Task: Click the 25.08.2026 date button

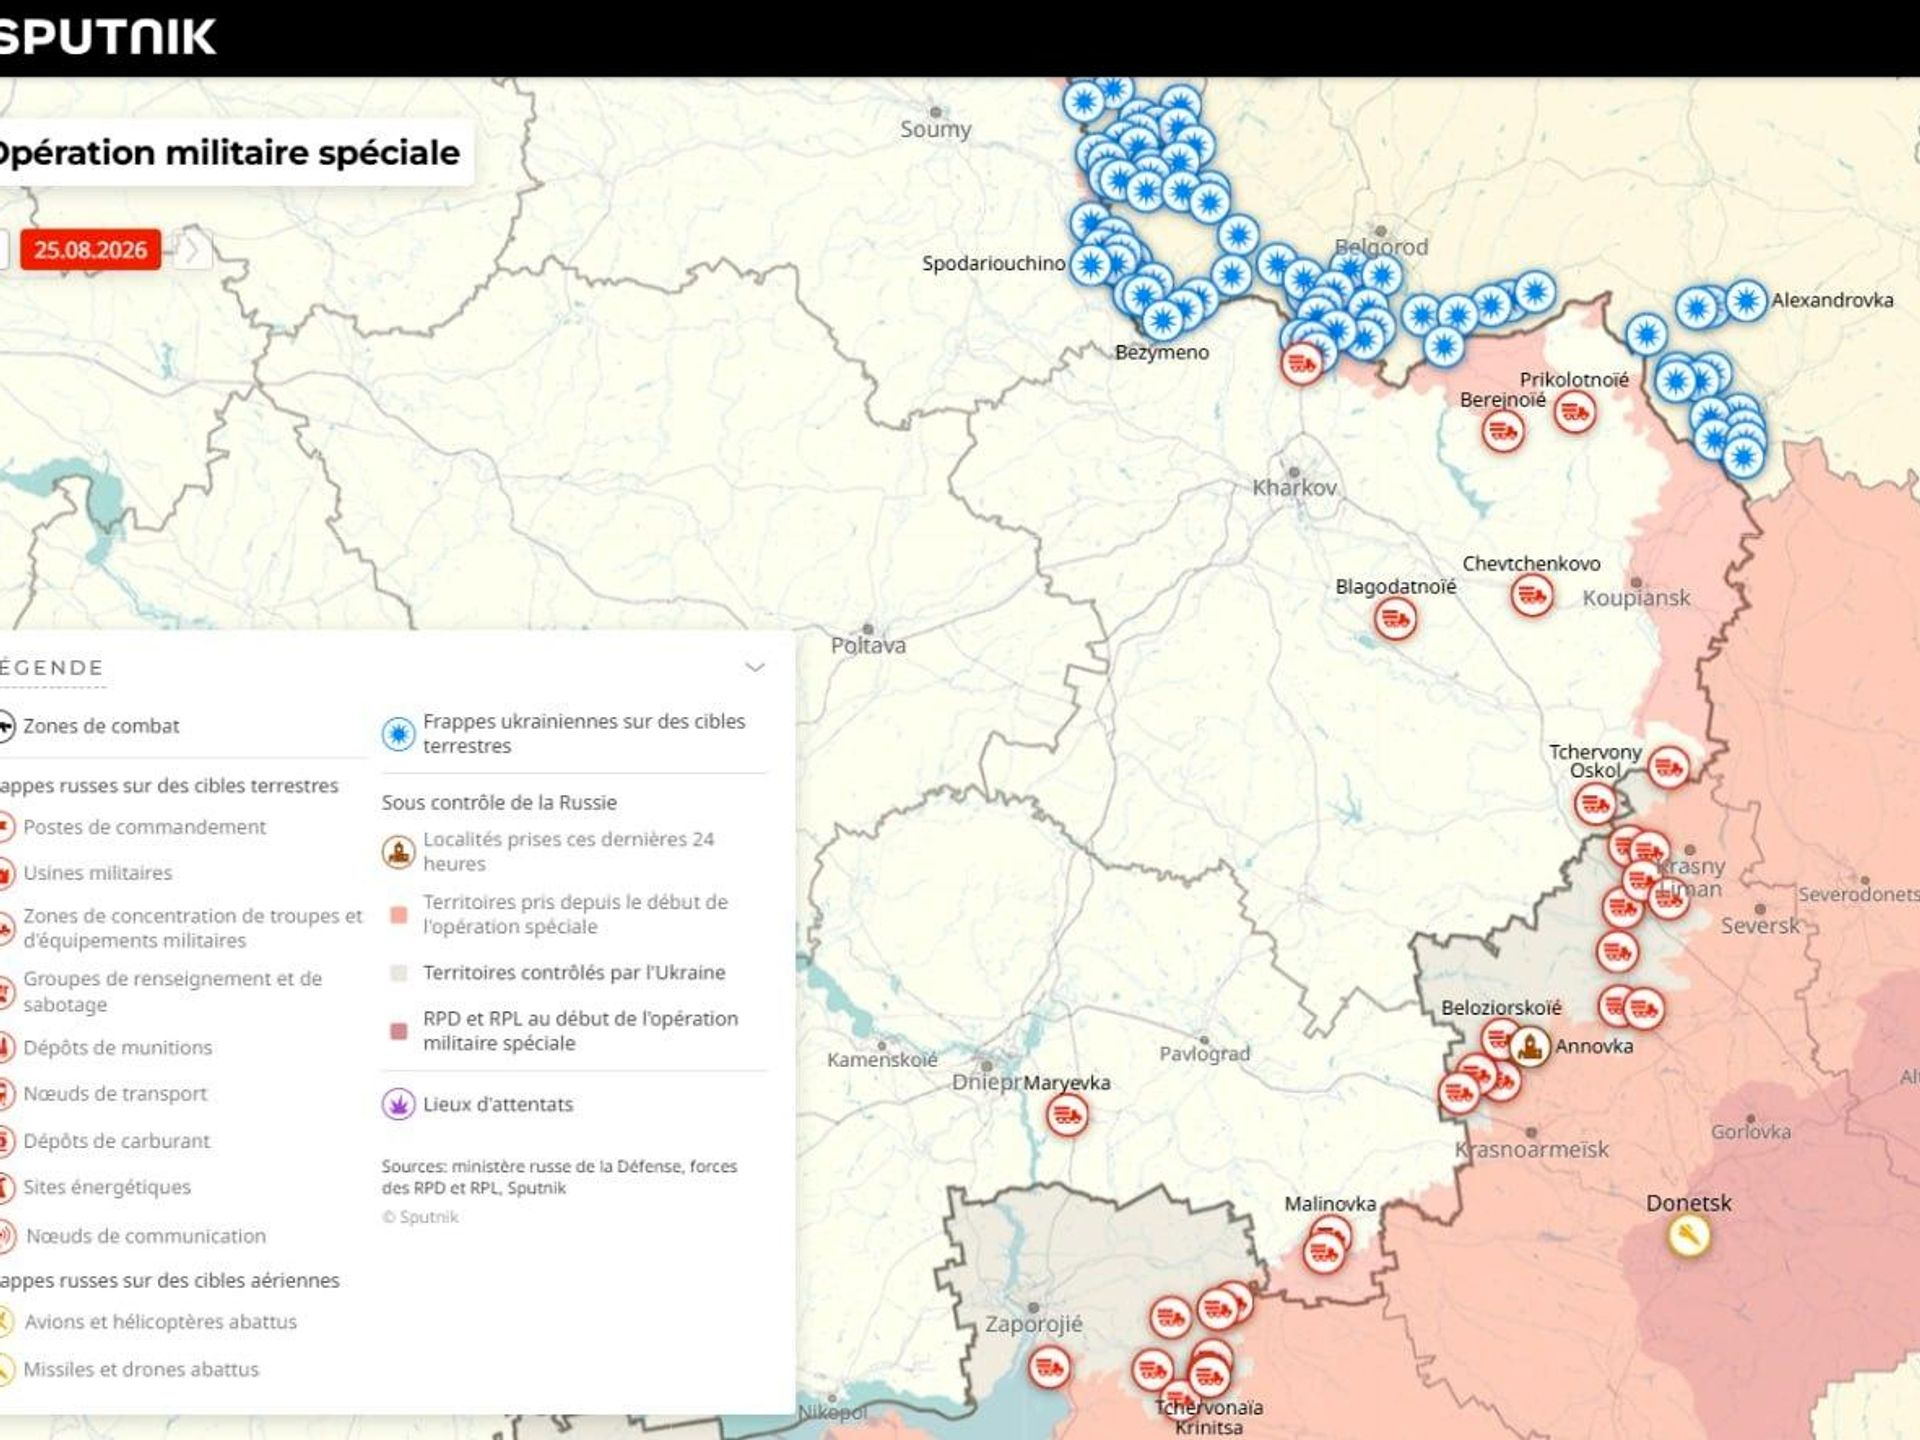Action: [90, 249]
